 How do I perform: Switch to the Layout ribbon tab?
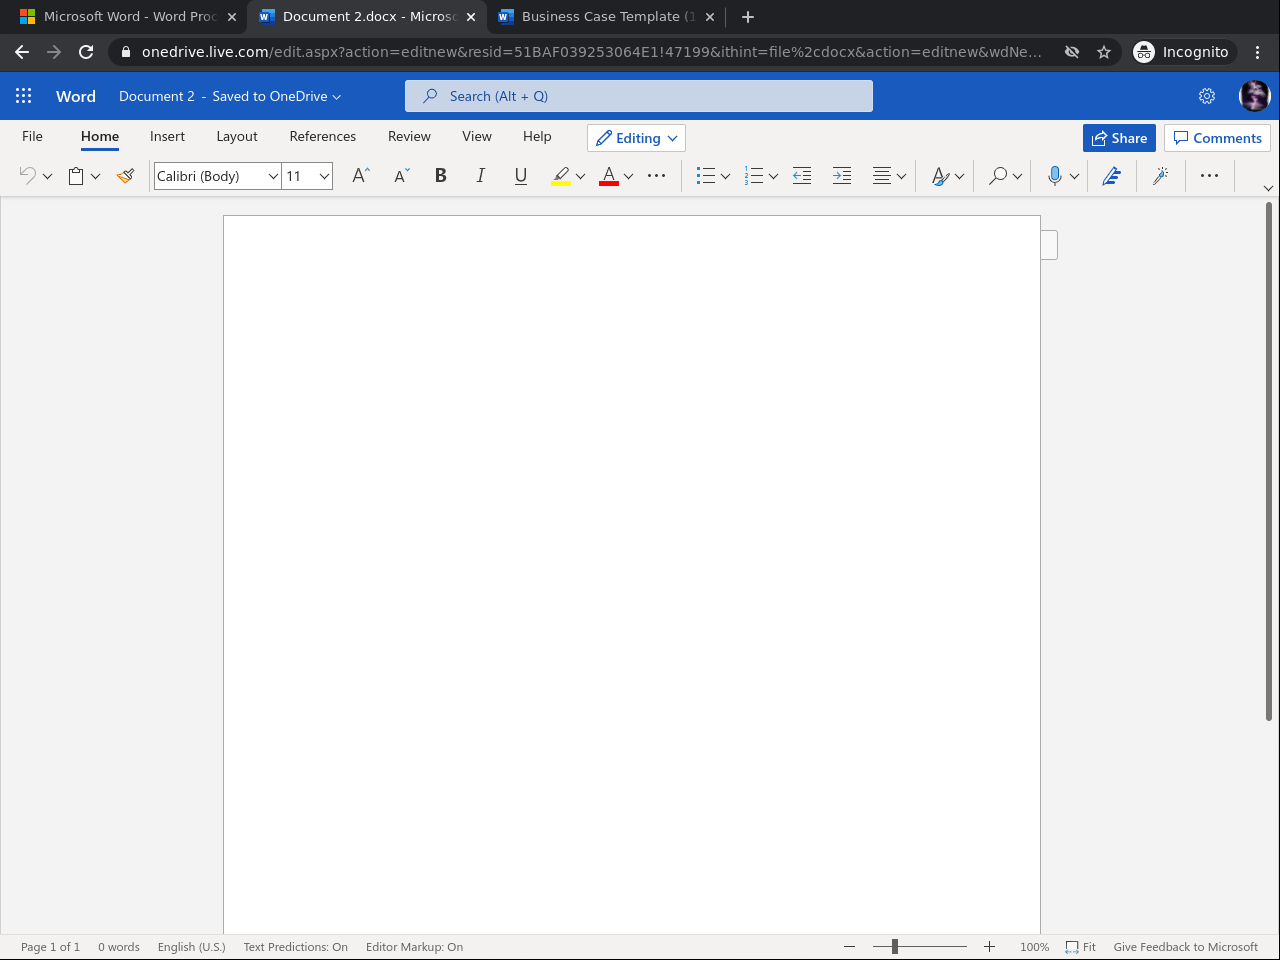237,136
